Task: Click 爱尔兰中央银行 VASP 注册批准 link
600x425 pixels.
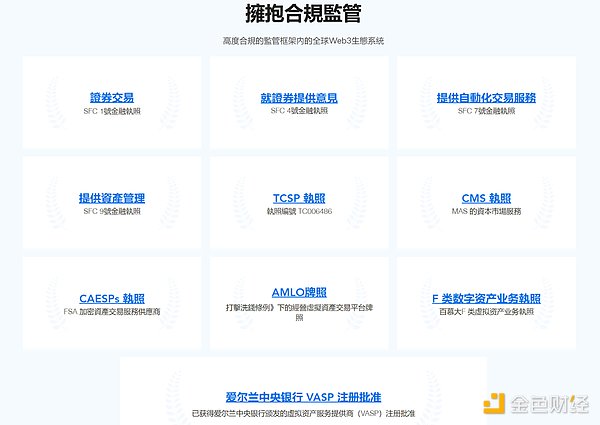Action: 303,397
